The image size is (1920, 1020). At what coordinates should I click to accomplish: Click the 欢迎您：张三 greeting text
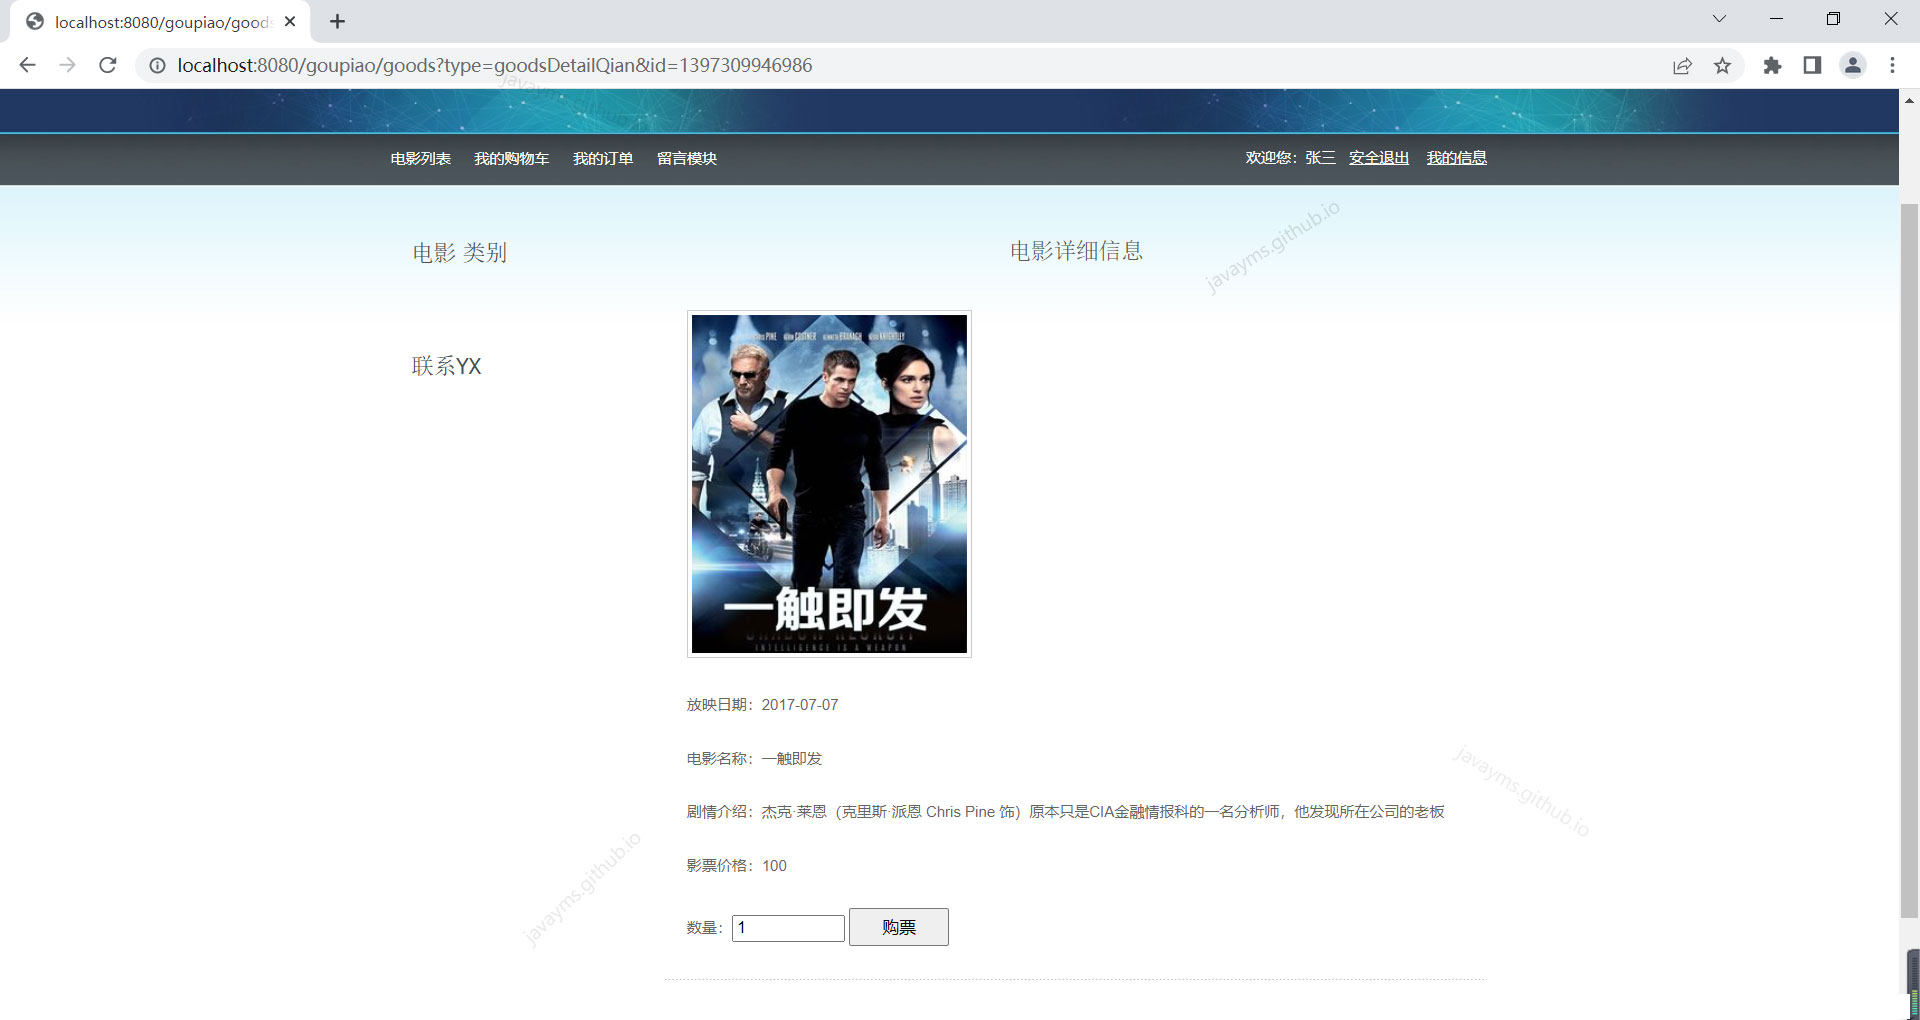pyautogui.click(x=1290, y=157)
